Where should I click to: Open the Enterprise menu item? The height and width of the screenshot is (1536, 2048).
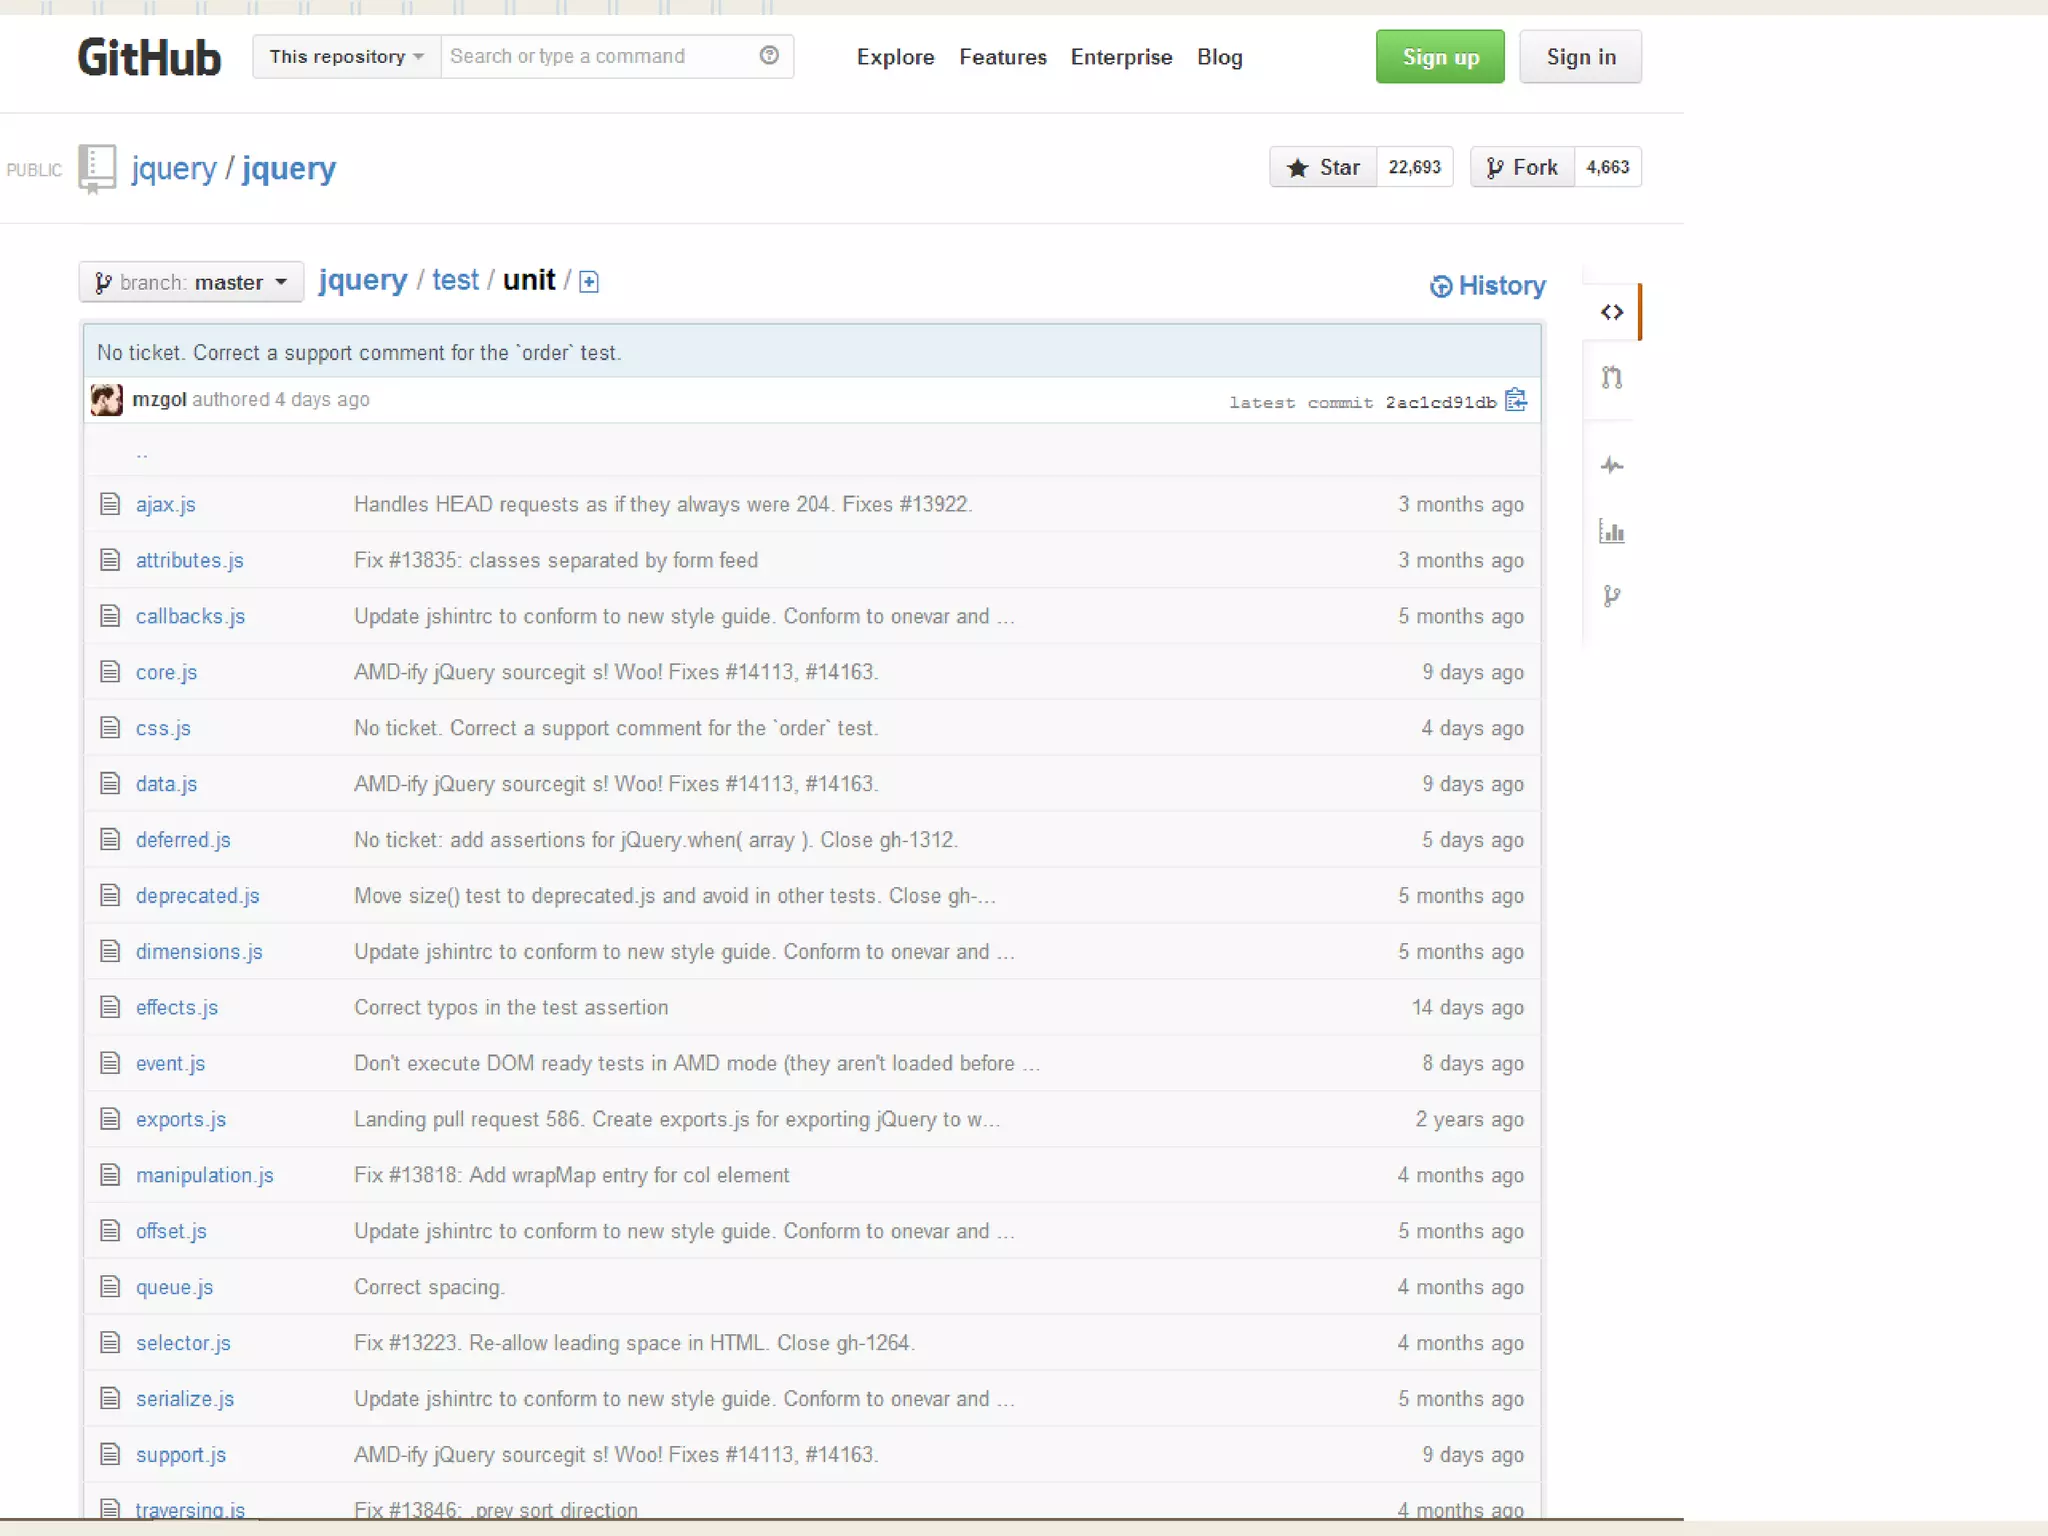pyautogui.click(x=1121, y=57)
